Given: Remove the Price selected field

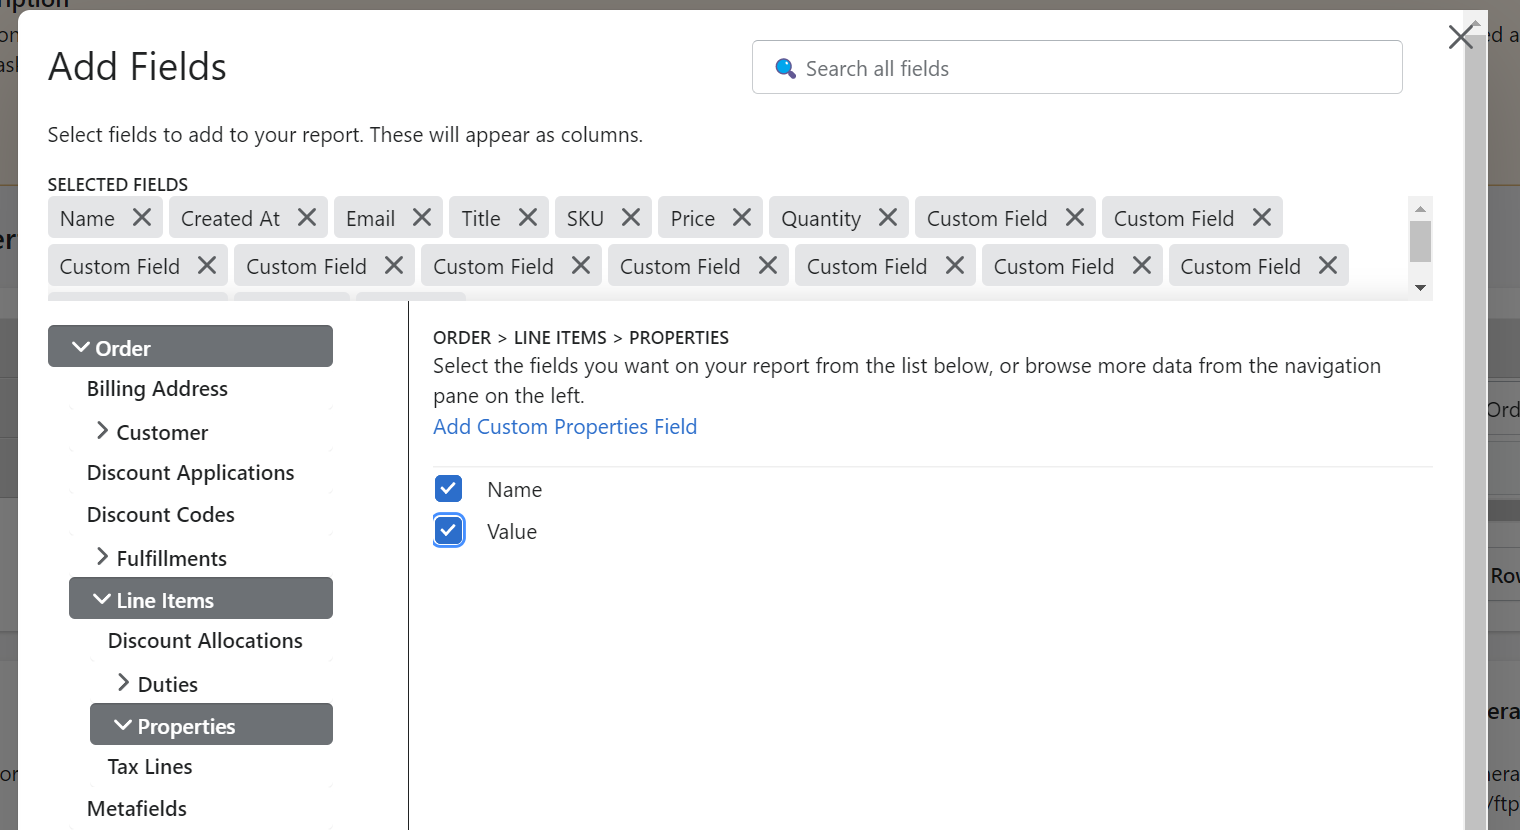Looking at the screenshot, I should (x=742, y=217).
